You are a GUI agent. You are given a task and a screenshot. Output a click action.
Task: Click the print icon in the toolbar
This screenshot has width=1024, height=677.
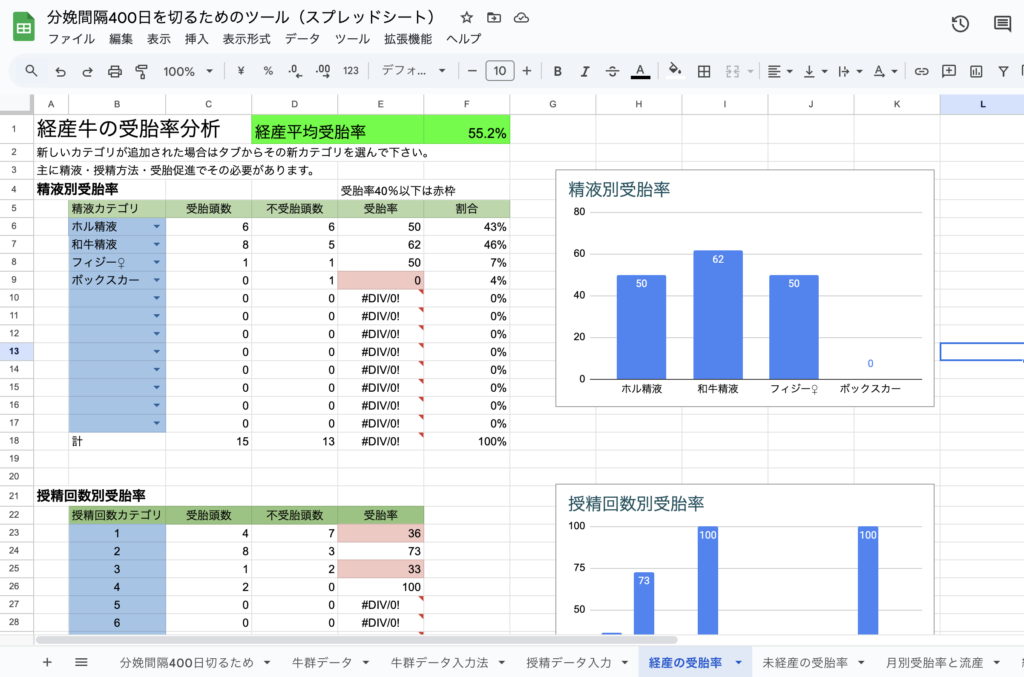click(x=114, y=71)
